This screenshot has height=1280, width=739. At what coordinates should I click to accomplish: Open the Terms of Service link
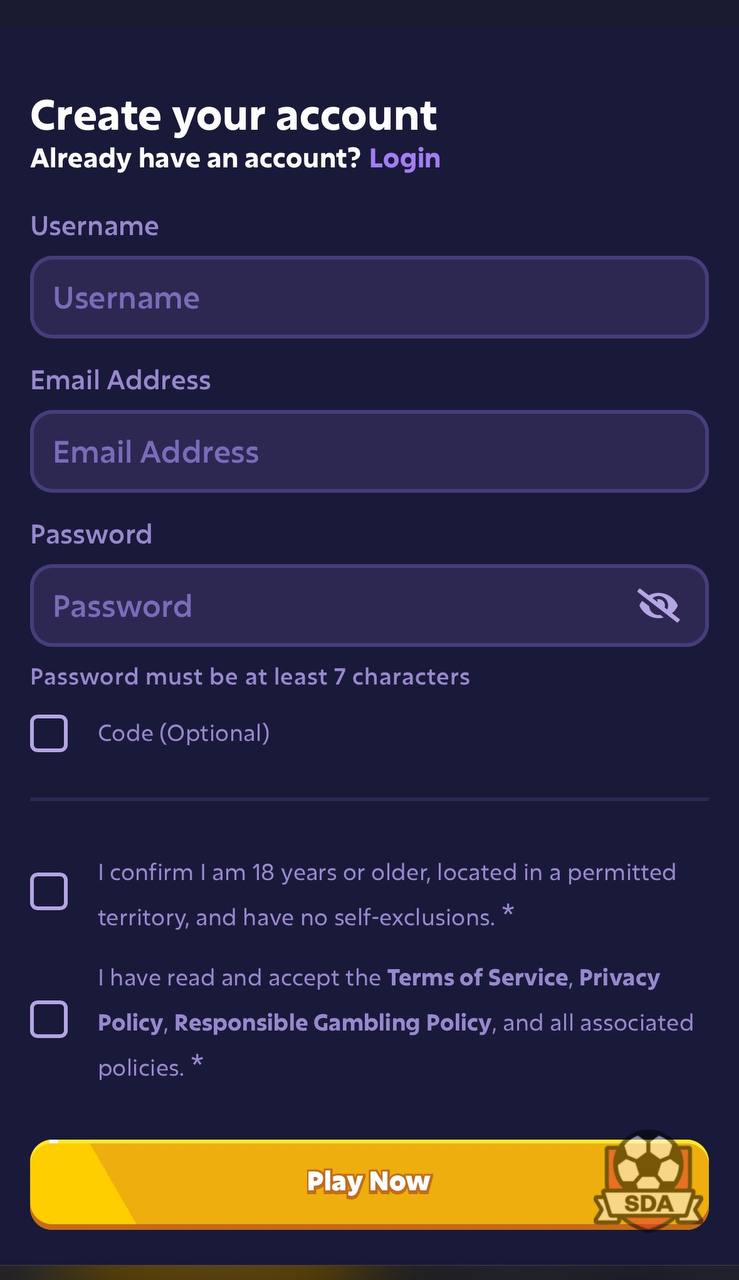(477, 977)
